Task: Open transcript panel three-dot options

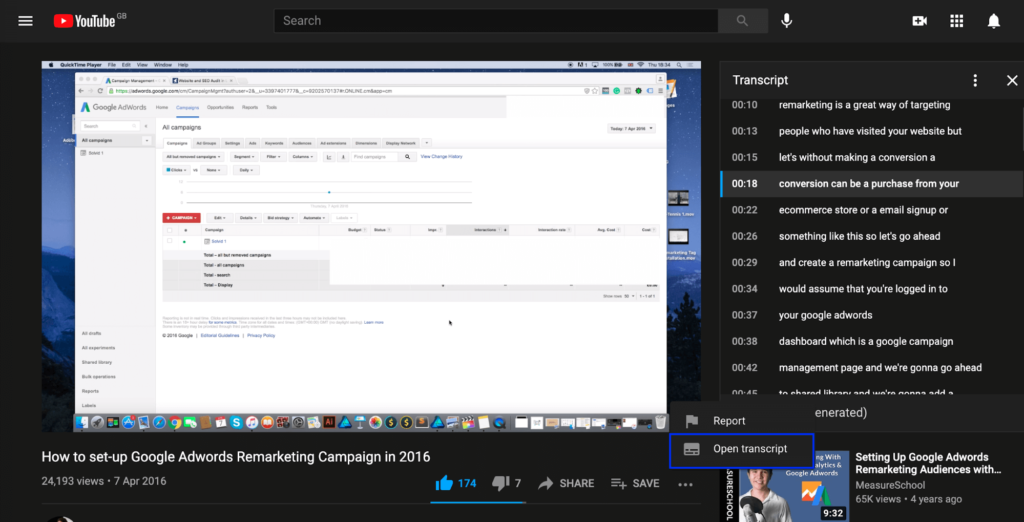Action: pos(975,80)
